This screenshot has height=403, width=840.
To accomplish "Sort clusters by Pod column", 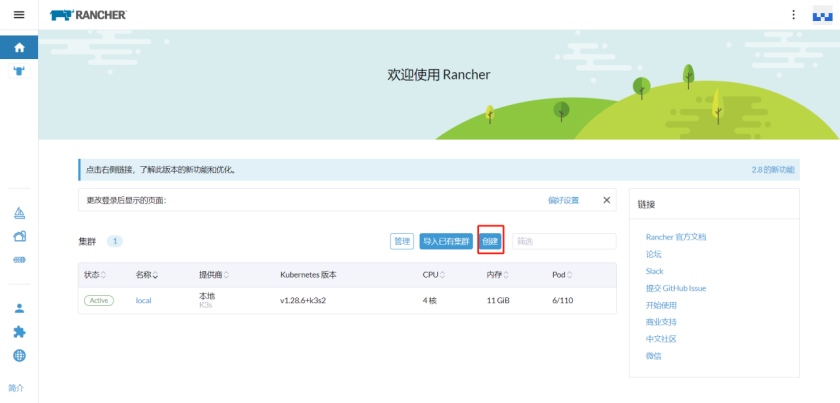I will tap(562, 275).
